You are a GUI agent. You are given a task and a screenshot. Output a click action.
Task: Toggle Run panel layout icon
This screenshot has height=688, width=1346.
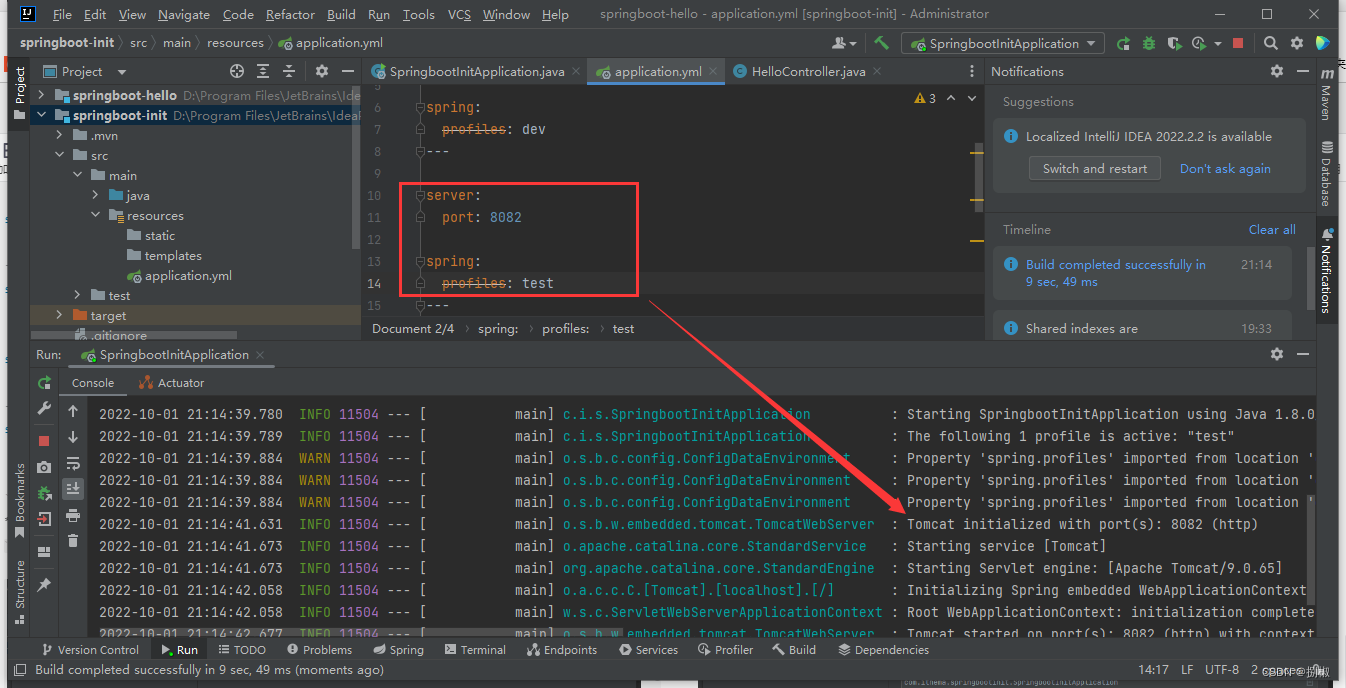tap(44, 552)
